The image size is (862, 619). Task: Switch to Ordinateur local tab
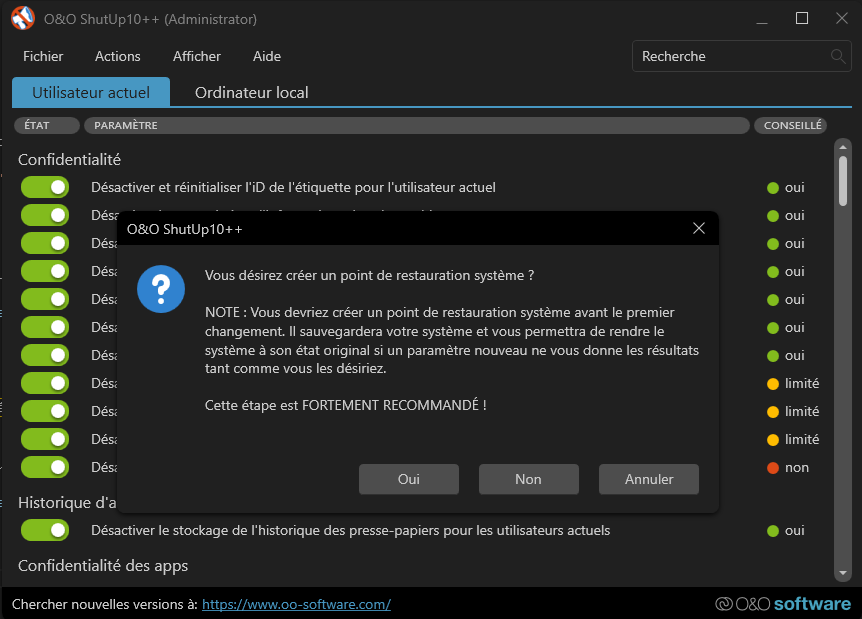(x=251, y=93)
